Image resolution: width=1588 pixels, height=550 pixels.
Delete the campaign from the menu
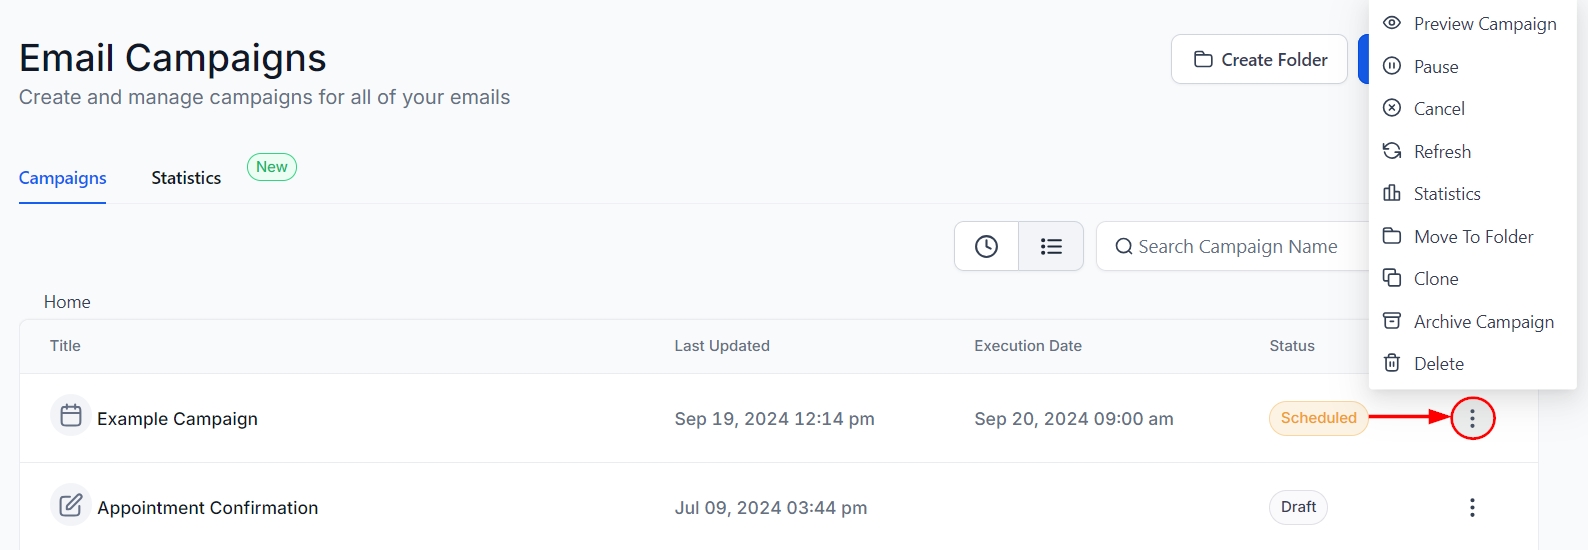1438,364
